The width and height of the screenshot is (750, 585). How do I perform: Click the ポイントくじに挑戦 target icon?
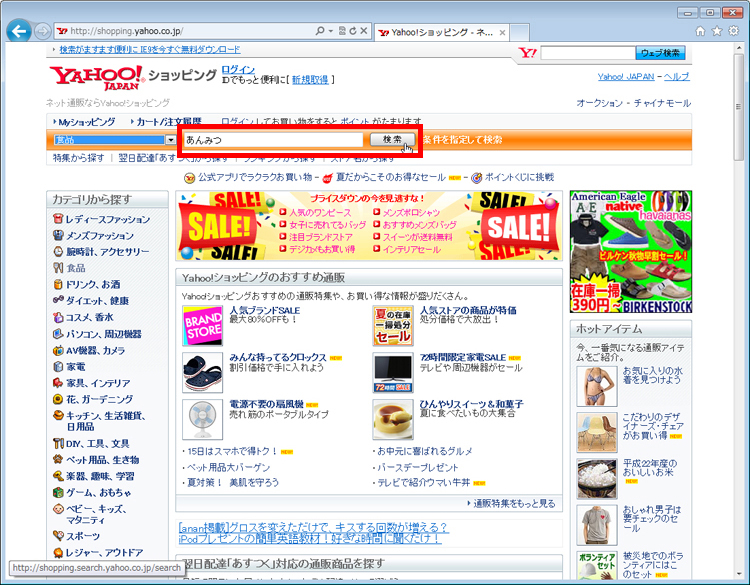[x=476, y=178]
